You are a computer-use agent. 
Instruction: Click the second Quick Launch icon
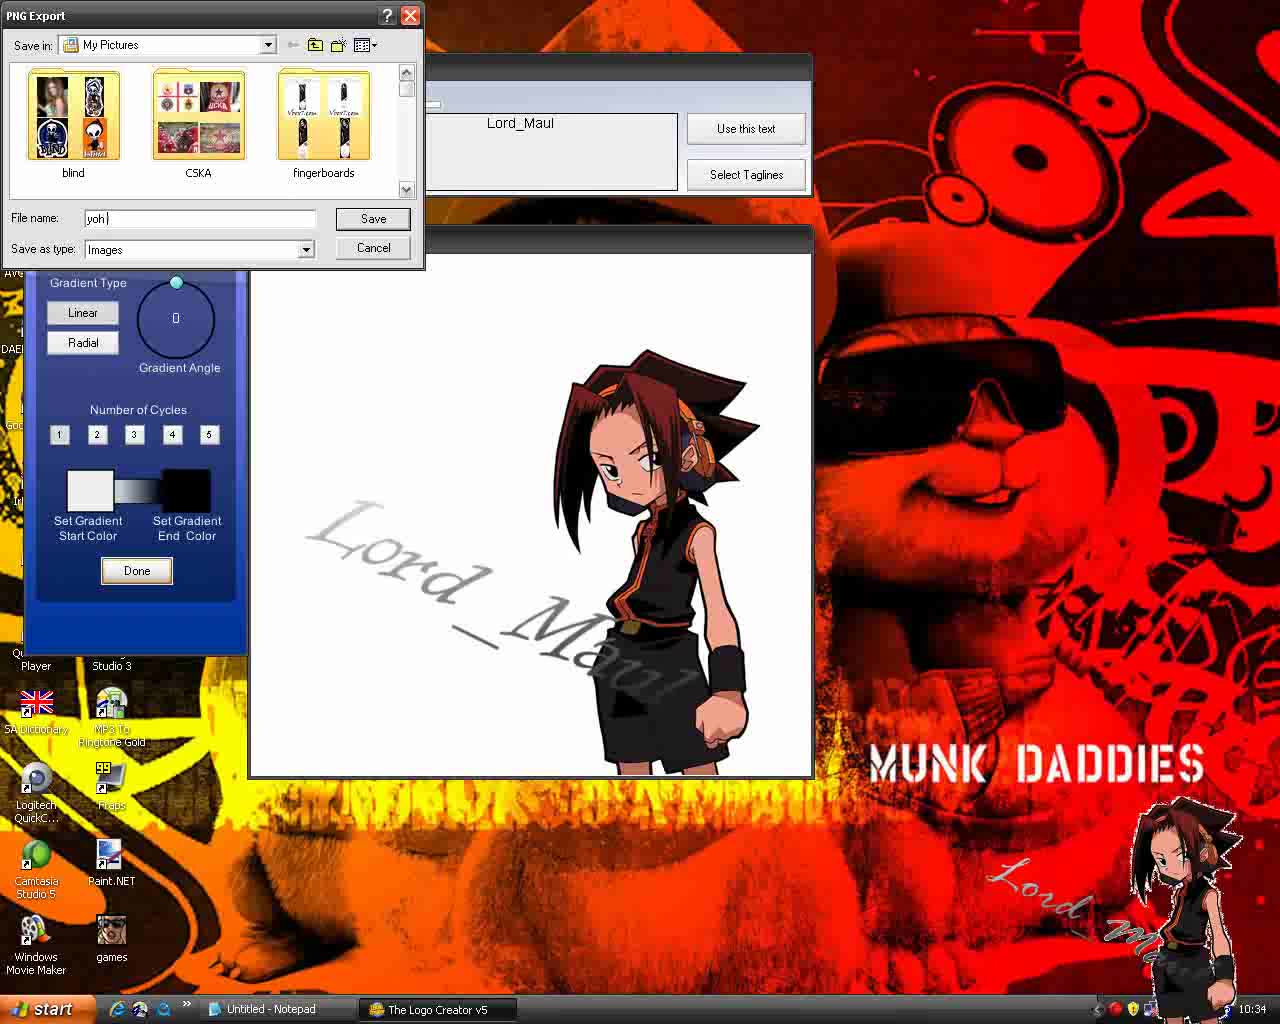click(140, 1009)
